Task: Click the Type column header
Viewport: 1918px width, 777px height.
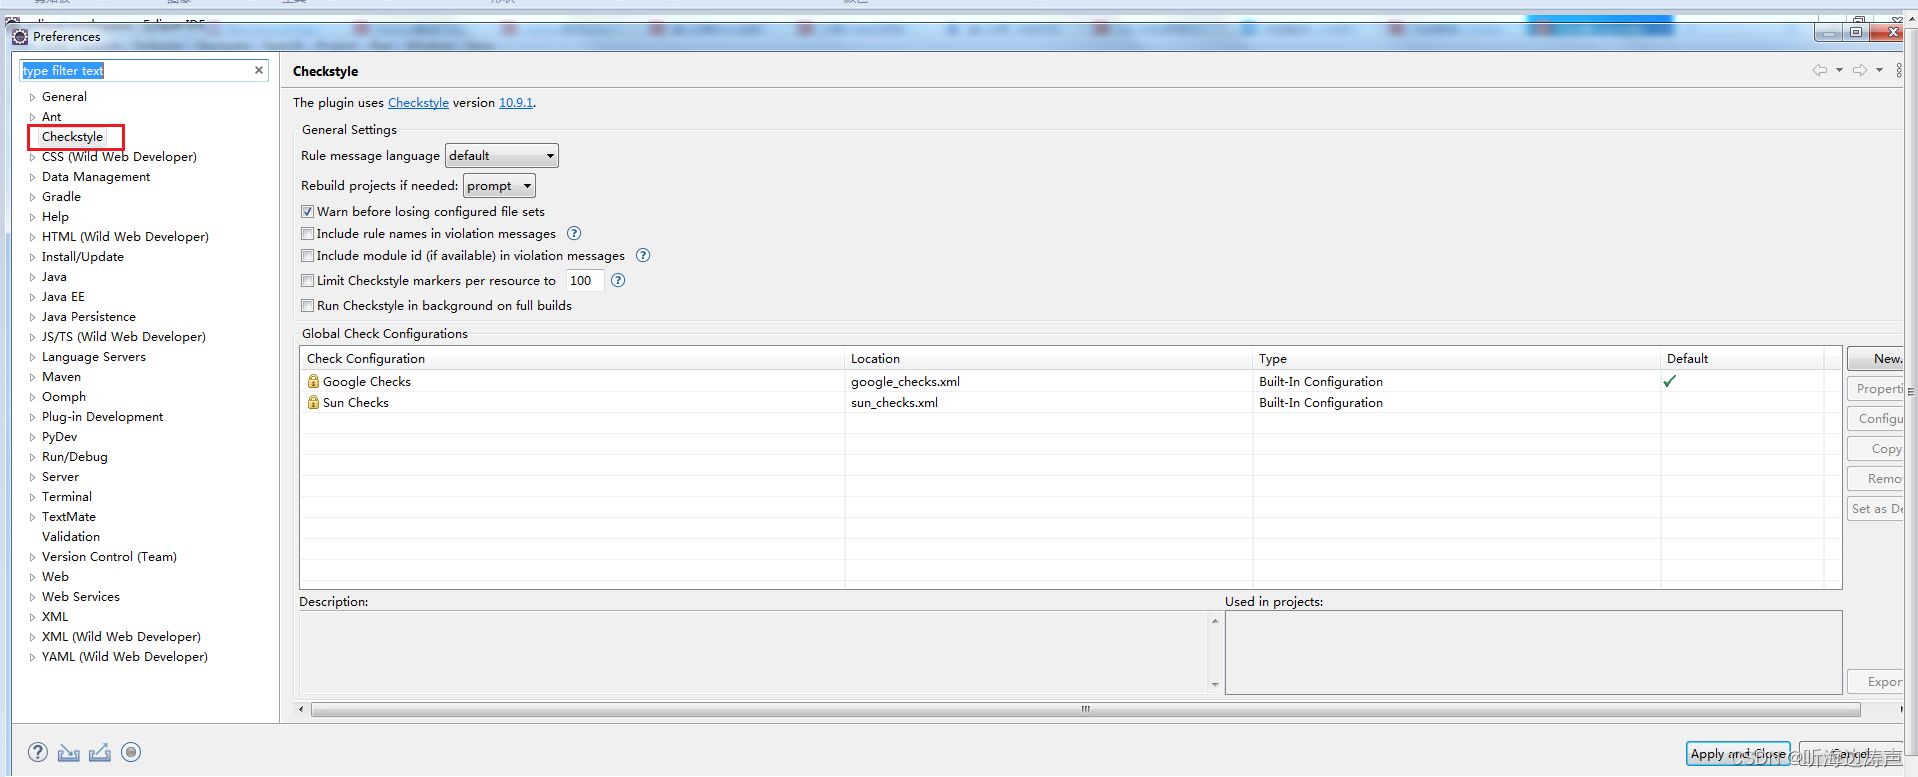Action: tap(1457, 358)
